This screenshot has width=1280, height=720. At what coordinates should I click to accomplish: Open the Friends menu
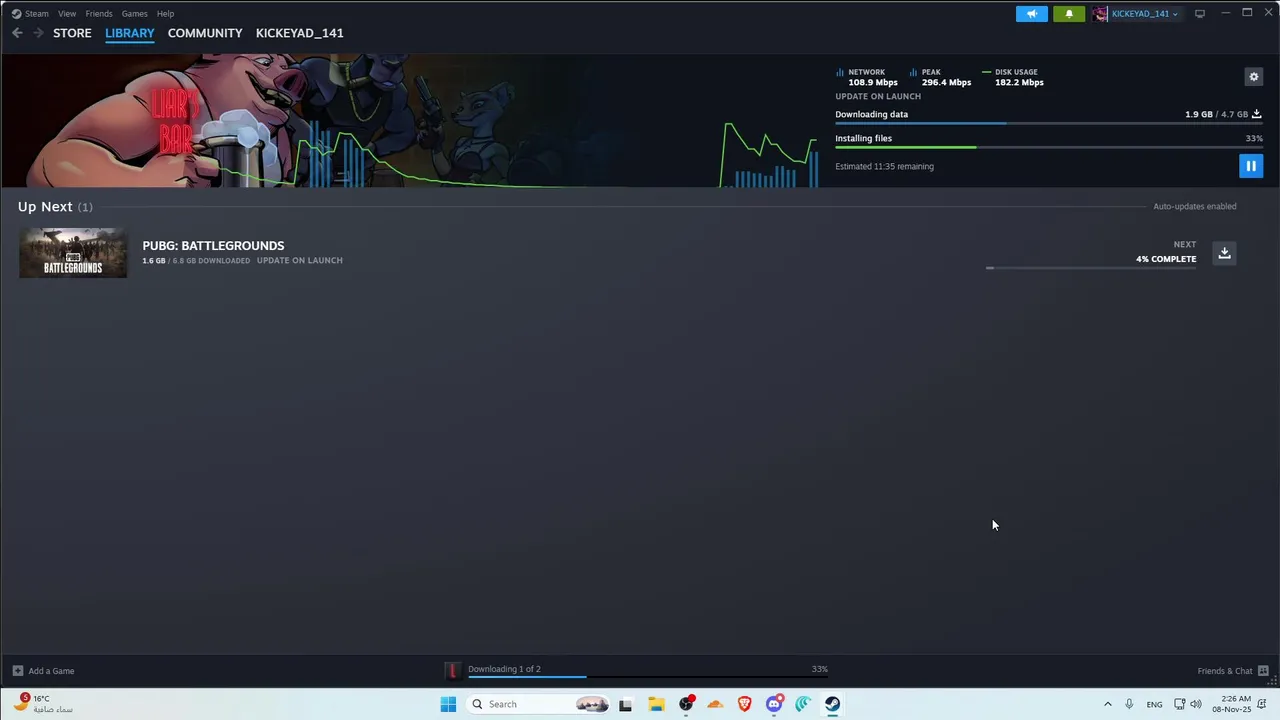click(99, 14)
